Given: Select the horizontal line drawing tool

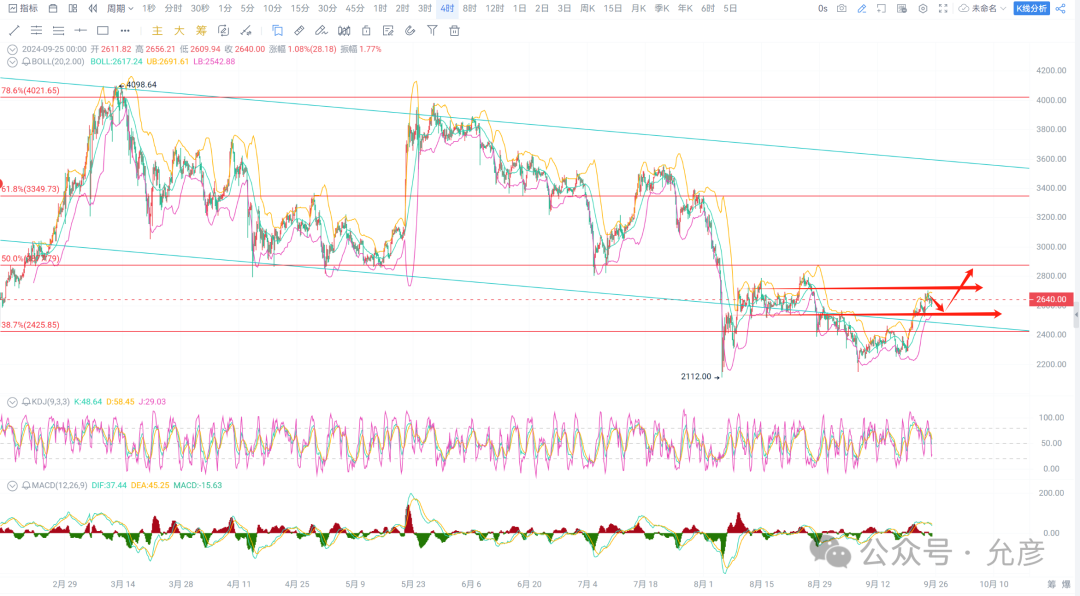Looking at the screenshot, I should tap(81, 30).
